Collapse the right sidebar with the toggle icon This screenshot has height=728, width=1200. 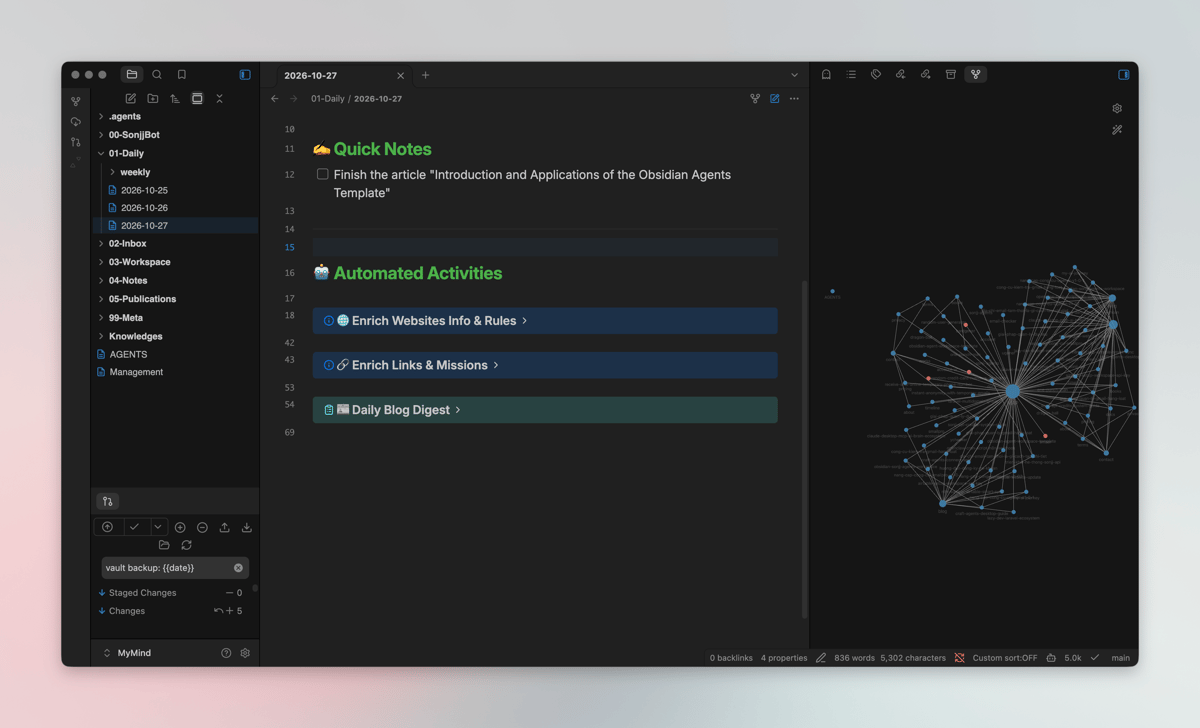(1124, 75)
